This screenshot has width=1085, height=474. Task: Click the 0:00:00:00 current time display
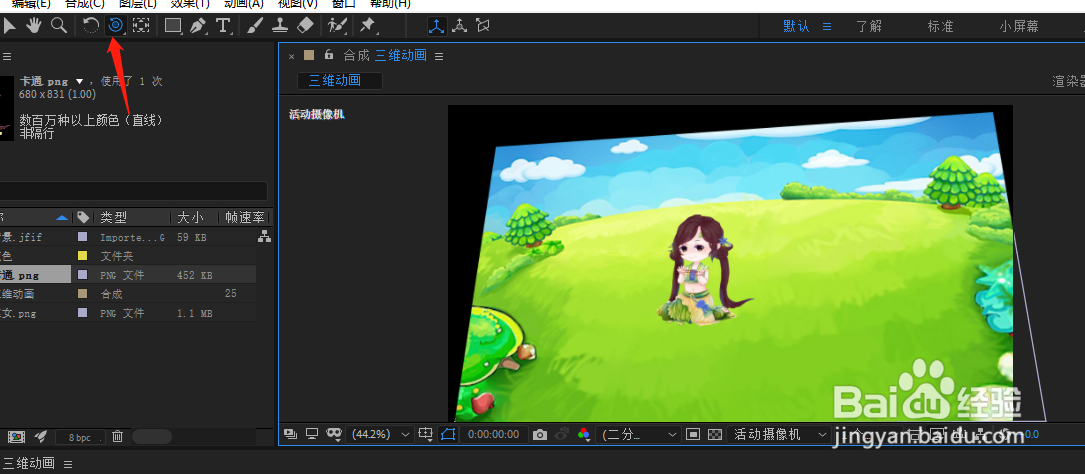pyautogui.click(x=493, y=435)
